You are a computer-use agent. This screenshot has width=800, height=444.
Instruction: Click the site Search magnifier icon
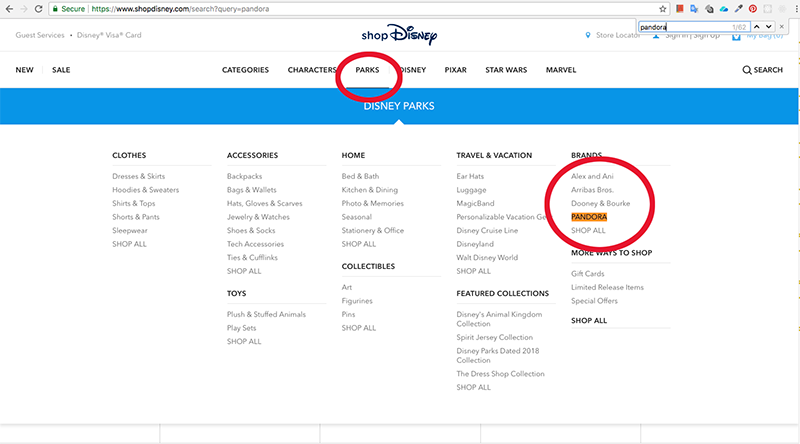coord(746,70)
